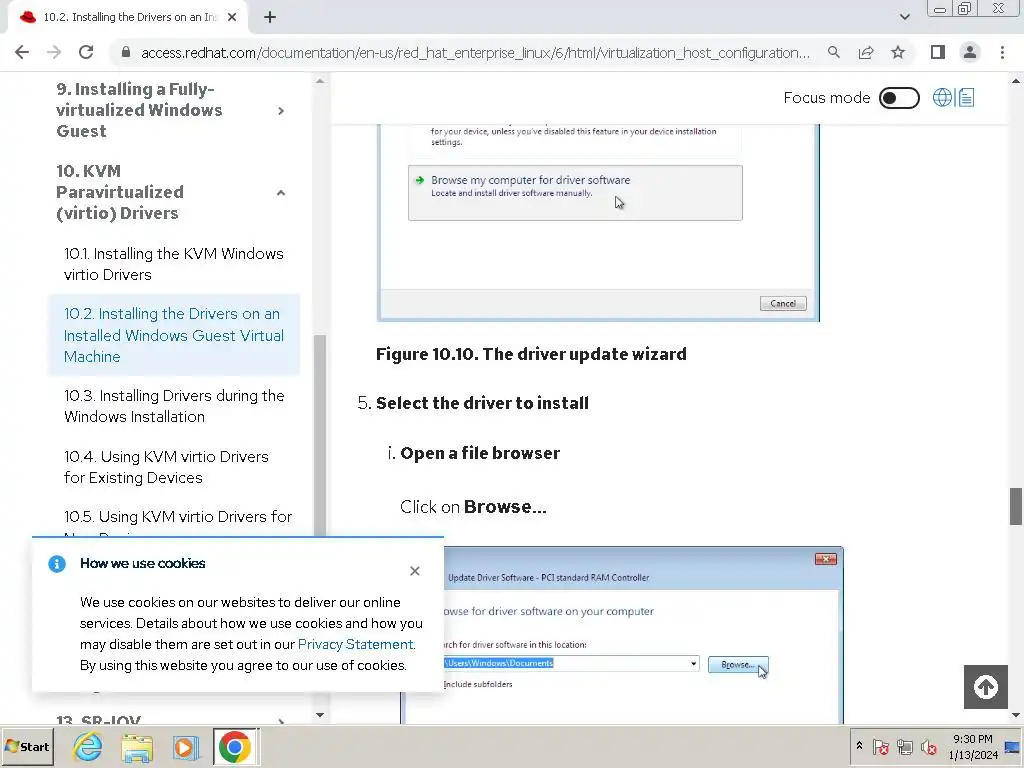Open network status tray icon

tap(904, 746)
